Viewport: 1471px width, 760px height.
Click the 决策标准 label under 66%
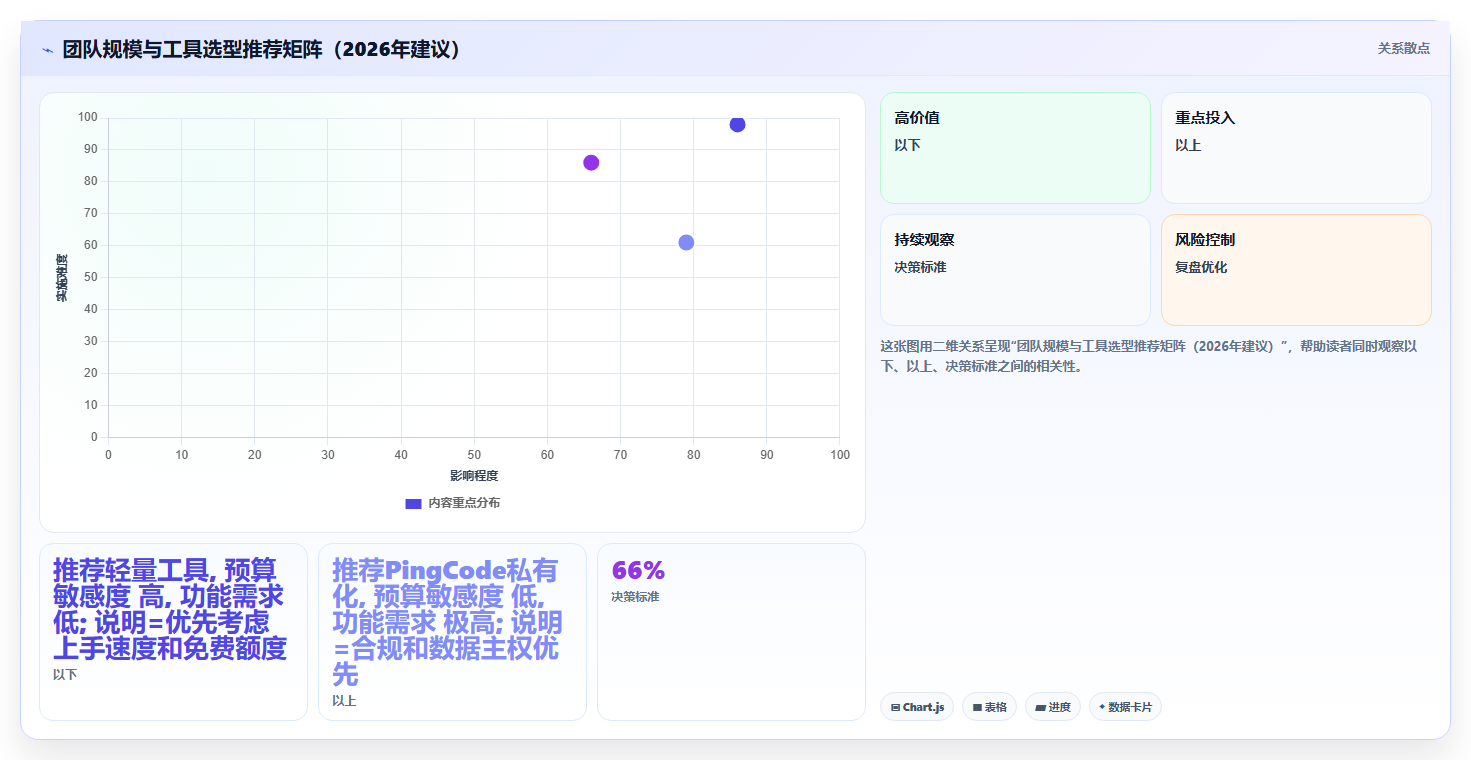pos(635,597)
